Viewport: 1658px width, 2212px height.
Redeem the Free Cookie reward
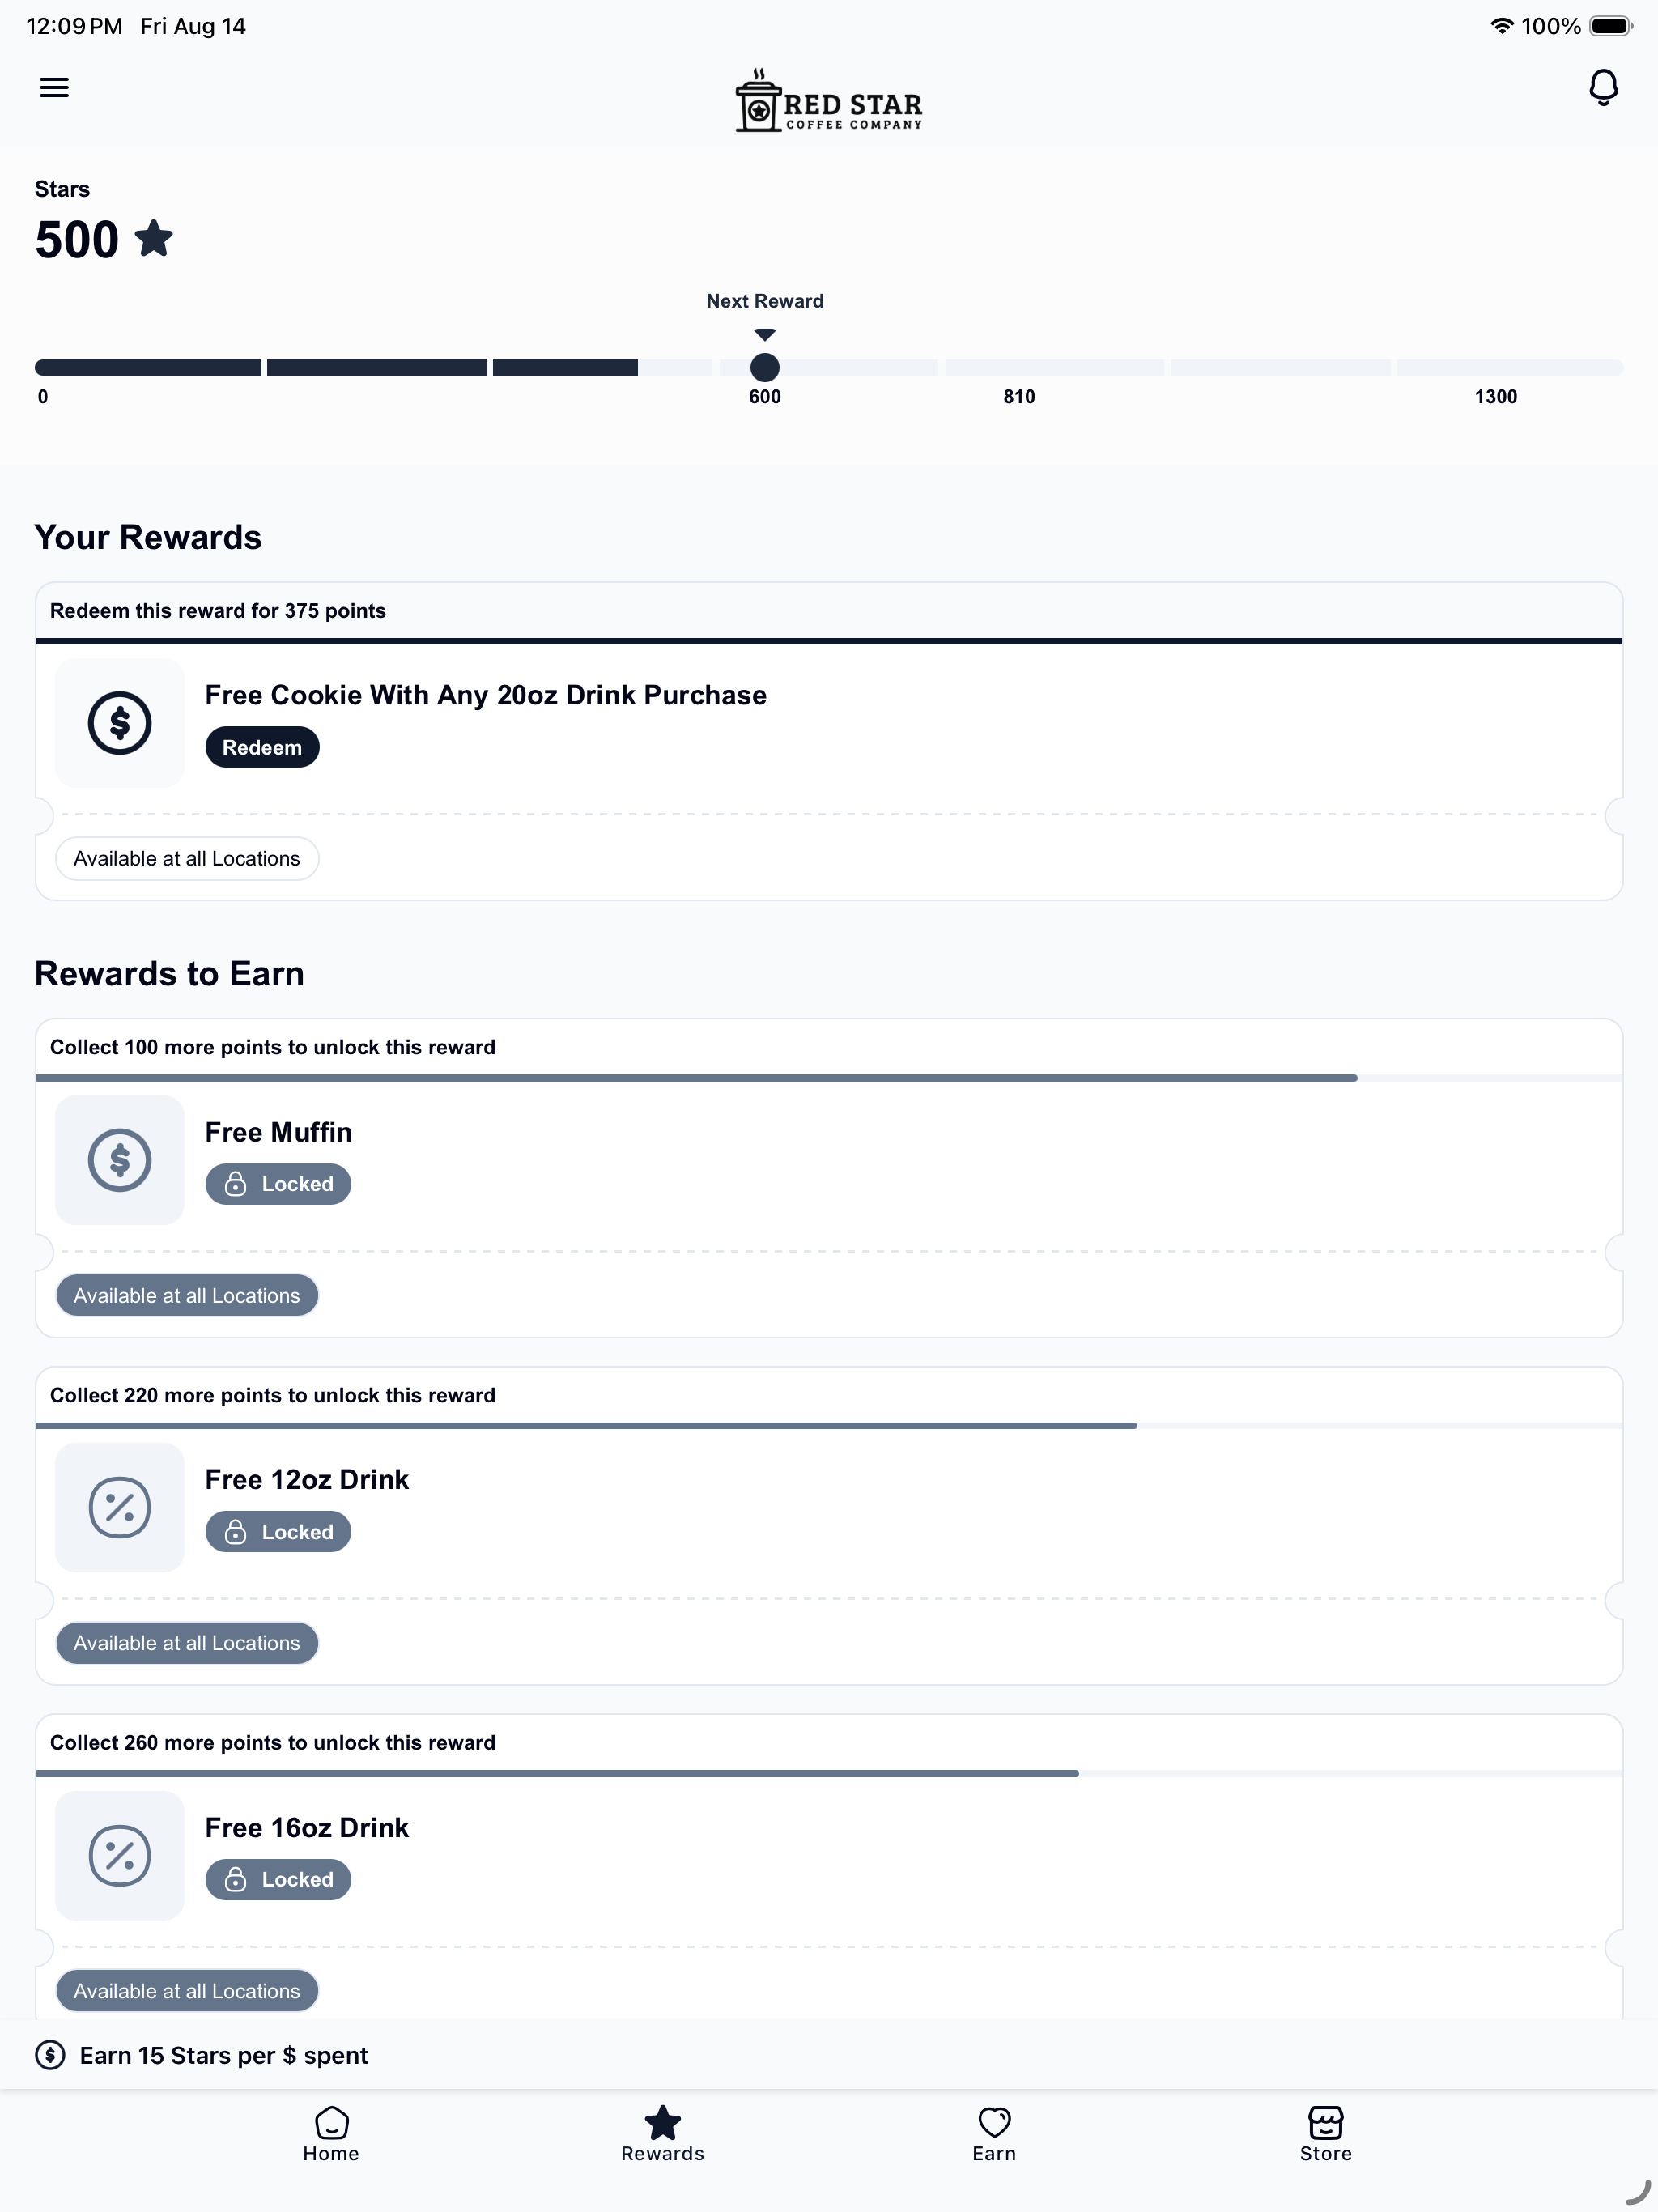(262, 747)
